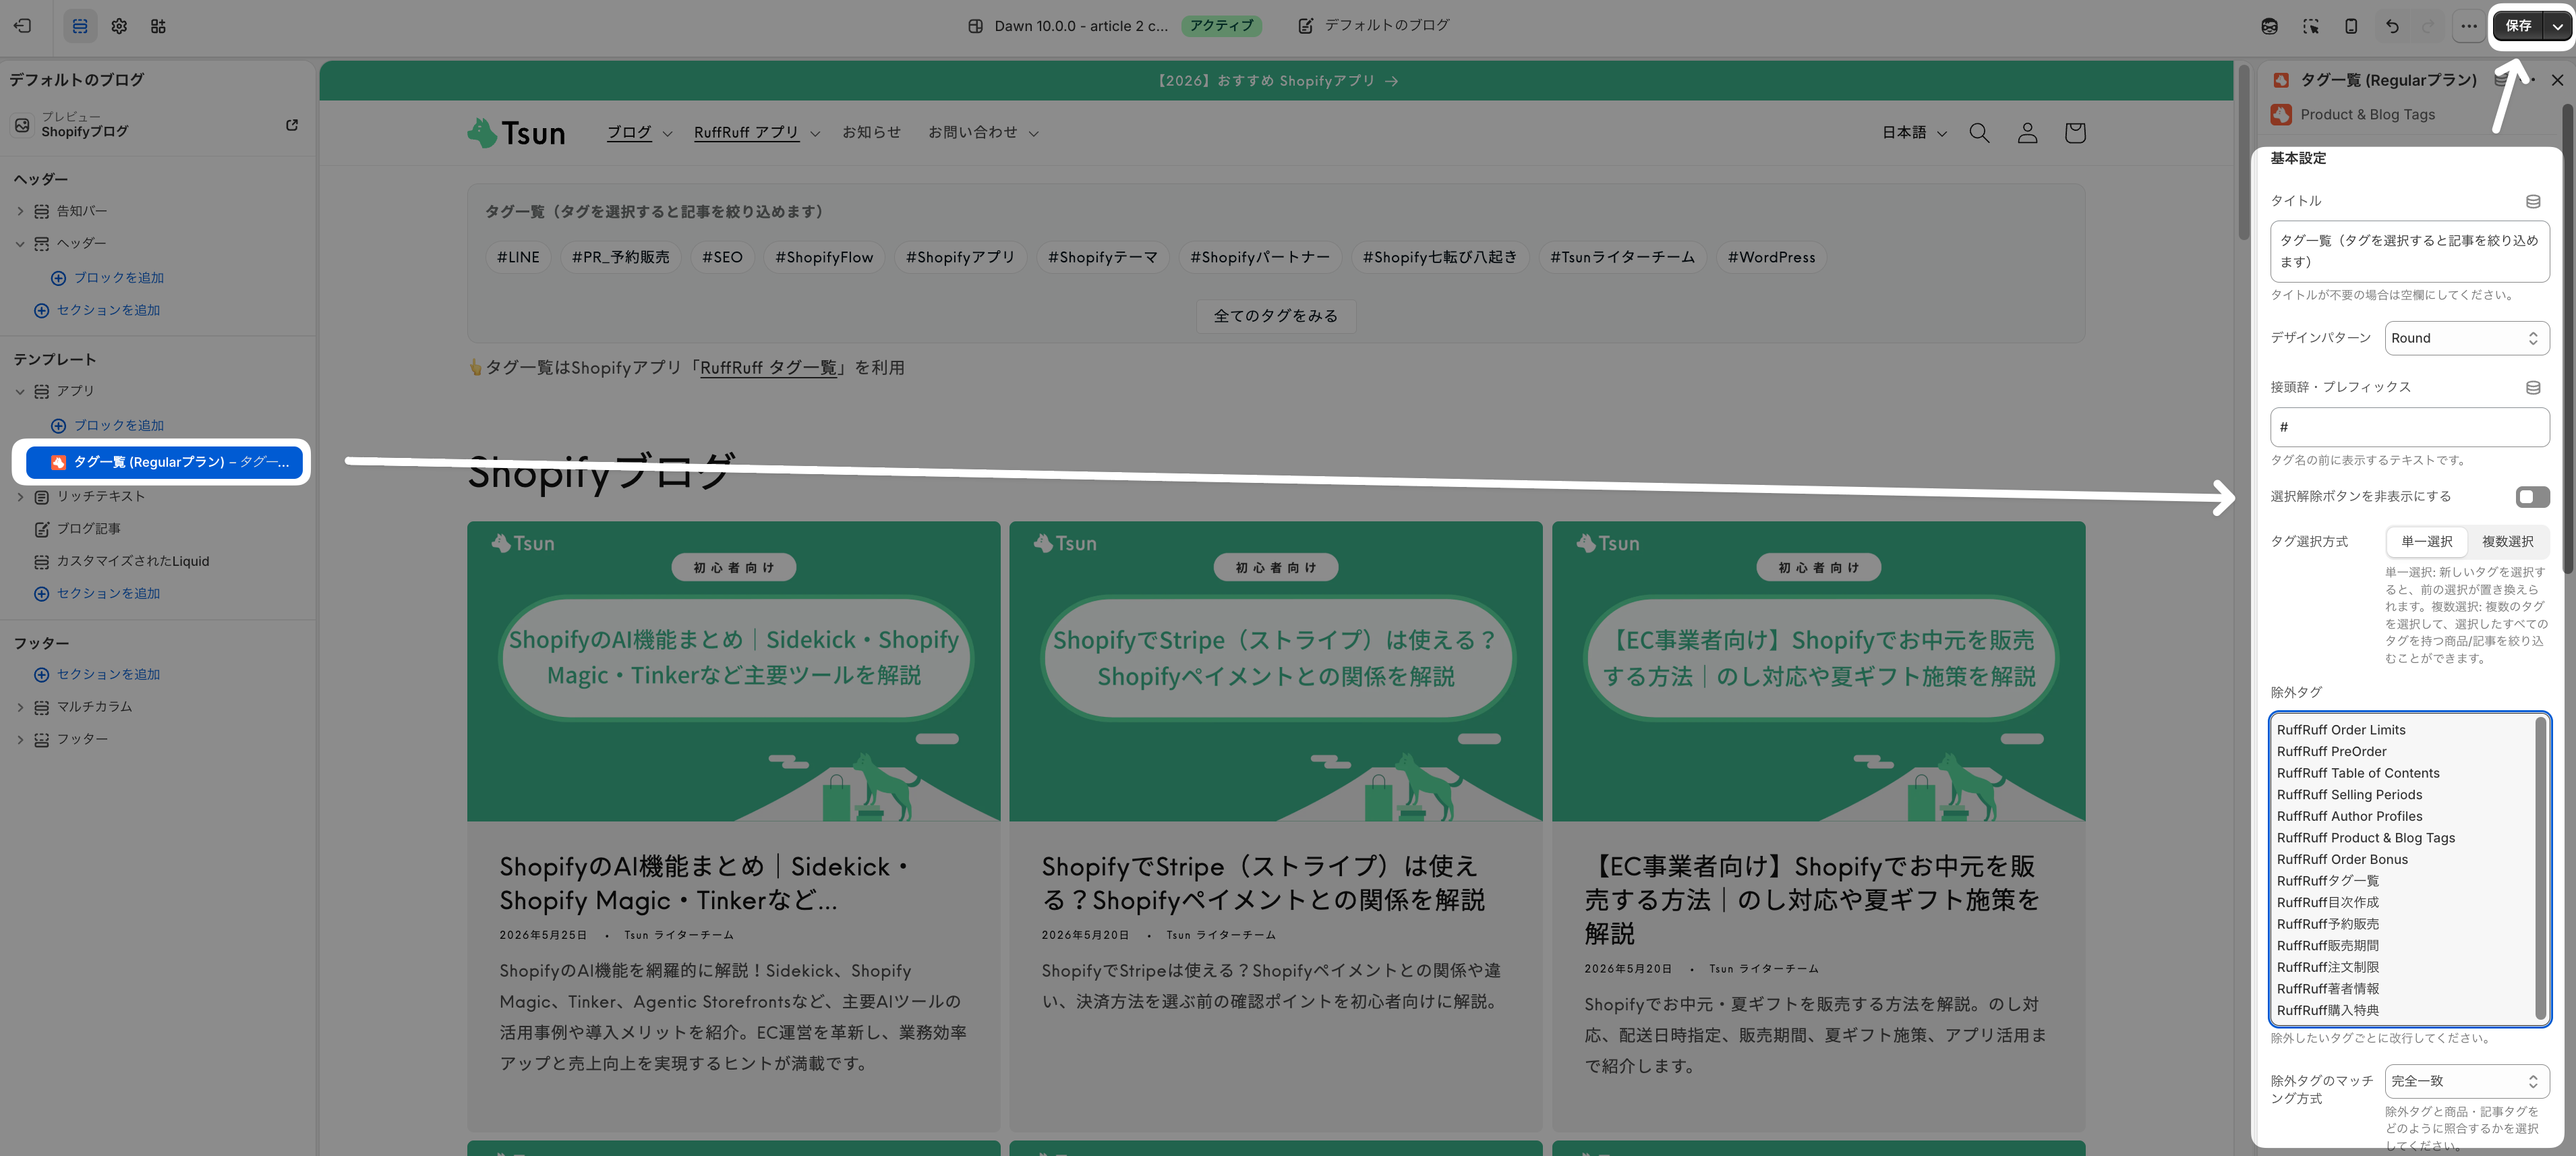Click the markets icon in top bar
The height and width of the screenshot is (1156, 2576).
[2269, 26]
